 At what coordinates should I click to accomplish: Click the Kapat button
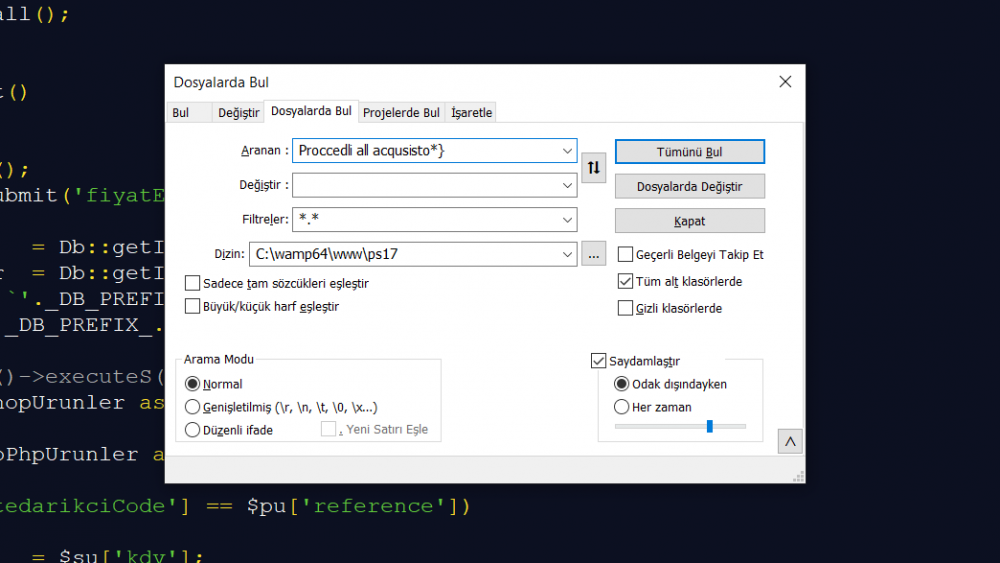689,221
